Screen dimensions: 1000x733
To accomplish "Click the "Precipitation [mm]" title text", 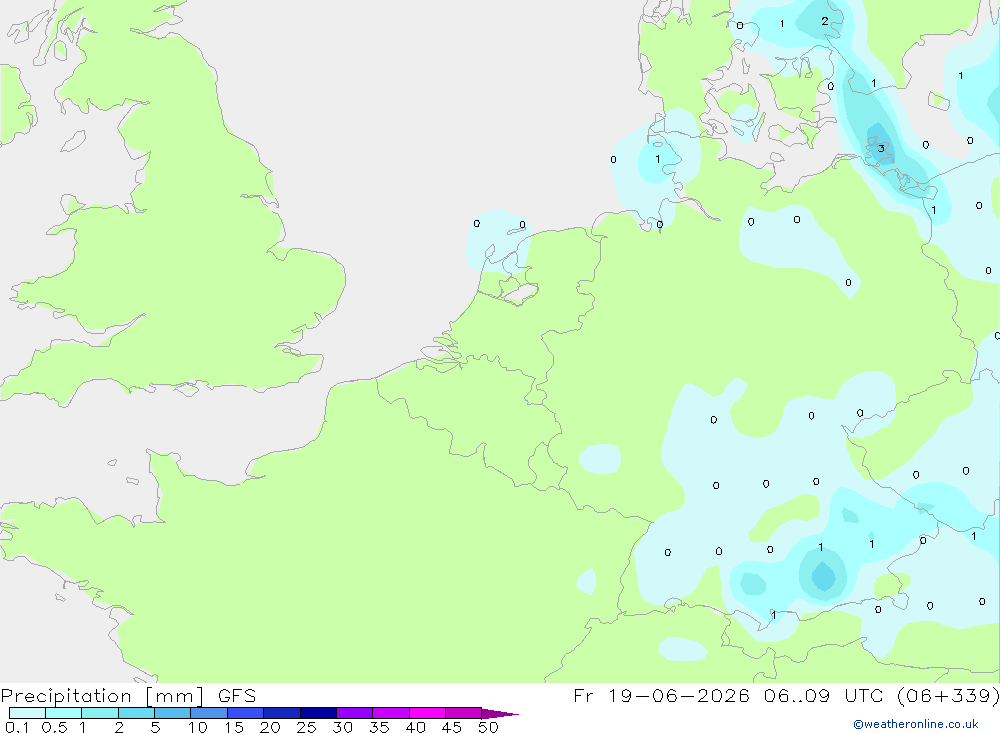I will 102,696.
